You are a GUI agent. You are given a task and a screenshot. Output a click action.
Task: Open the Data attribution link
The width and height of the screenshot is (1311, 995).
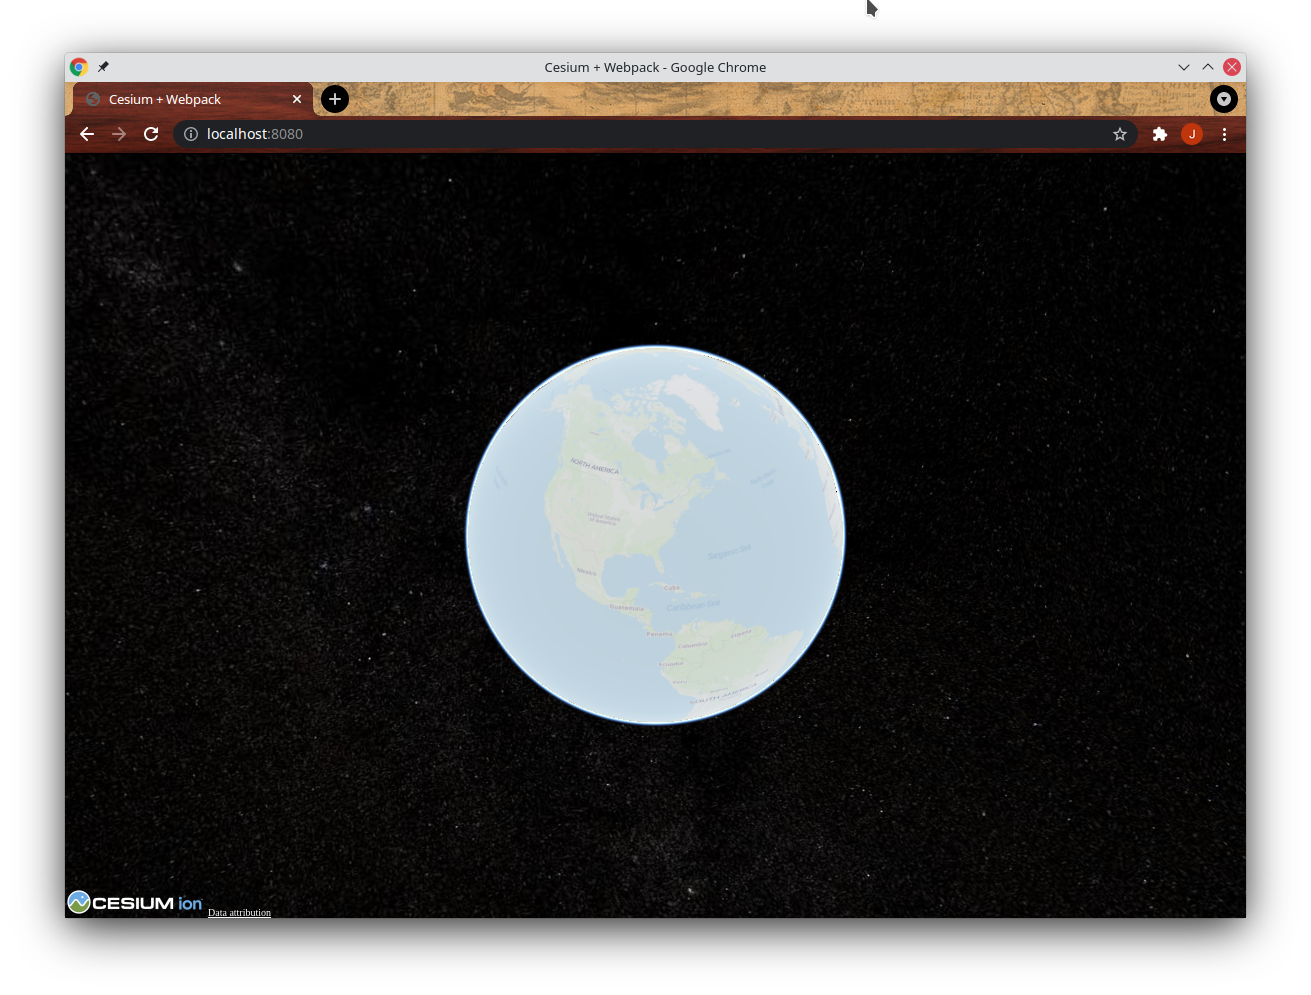[239, 912]
